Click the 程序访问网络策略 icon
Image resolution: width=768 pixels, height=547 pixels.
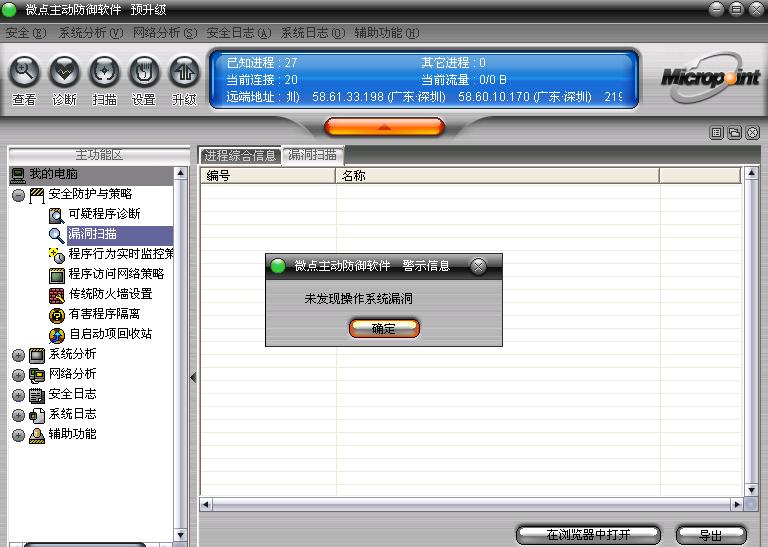pyautogui.click(x=56, y=275)
